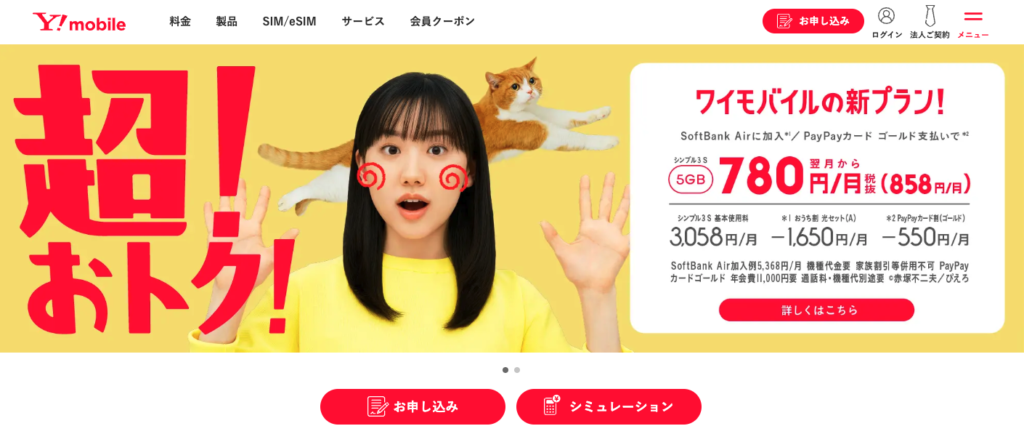Open the ログイン user icon

click(886, 15)
